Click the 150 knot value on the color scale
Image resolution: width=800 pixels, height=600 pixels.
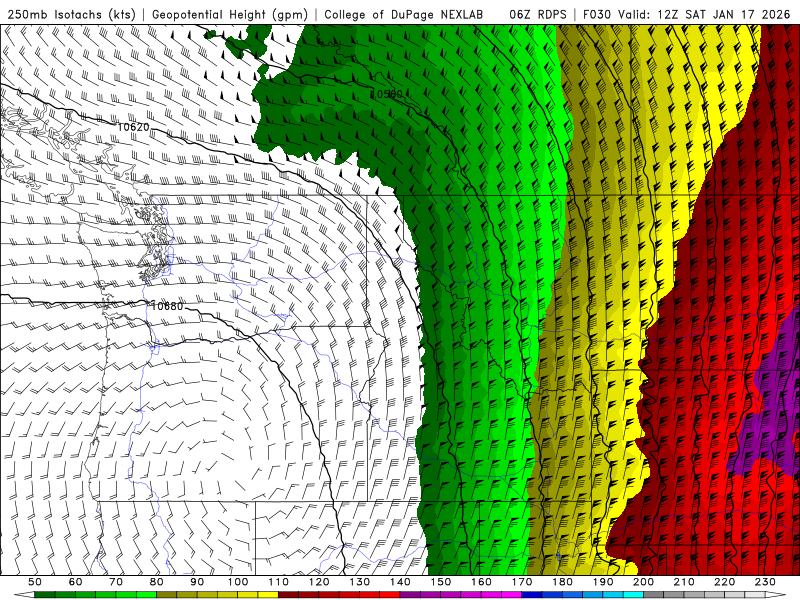[x=441, y=582]
